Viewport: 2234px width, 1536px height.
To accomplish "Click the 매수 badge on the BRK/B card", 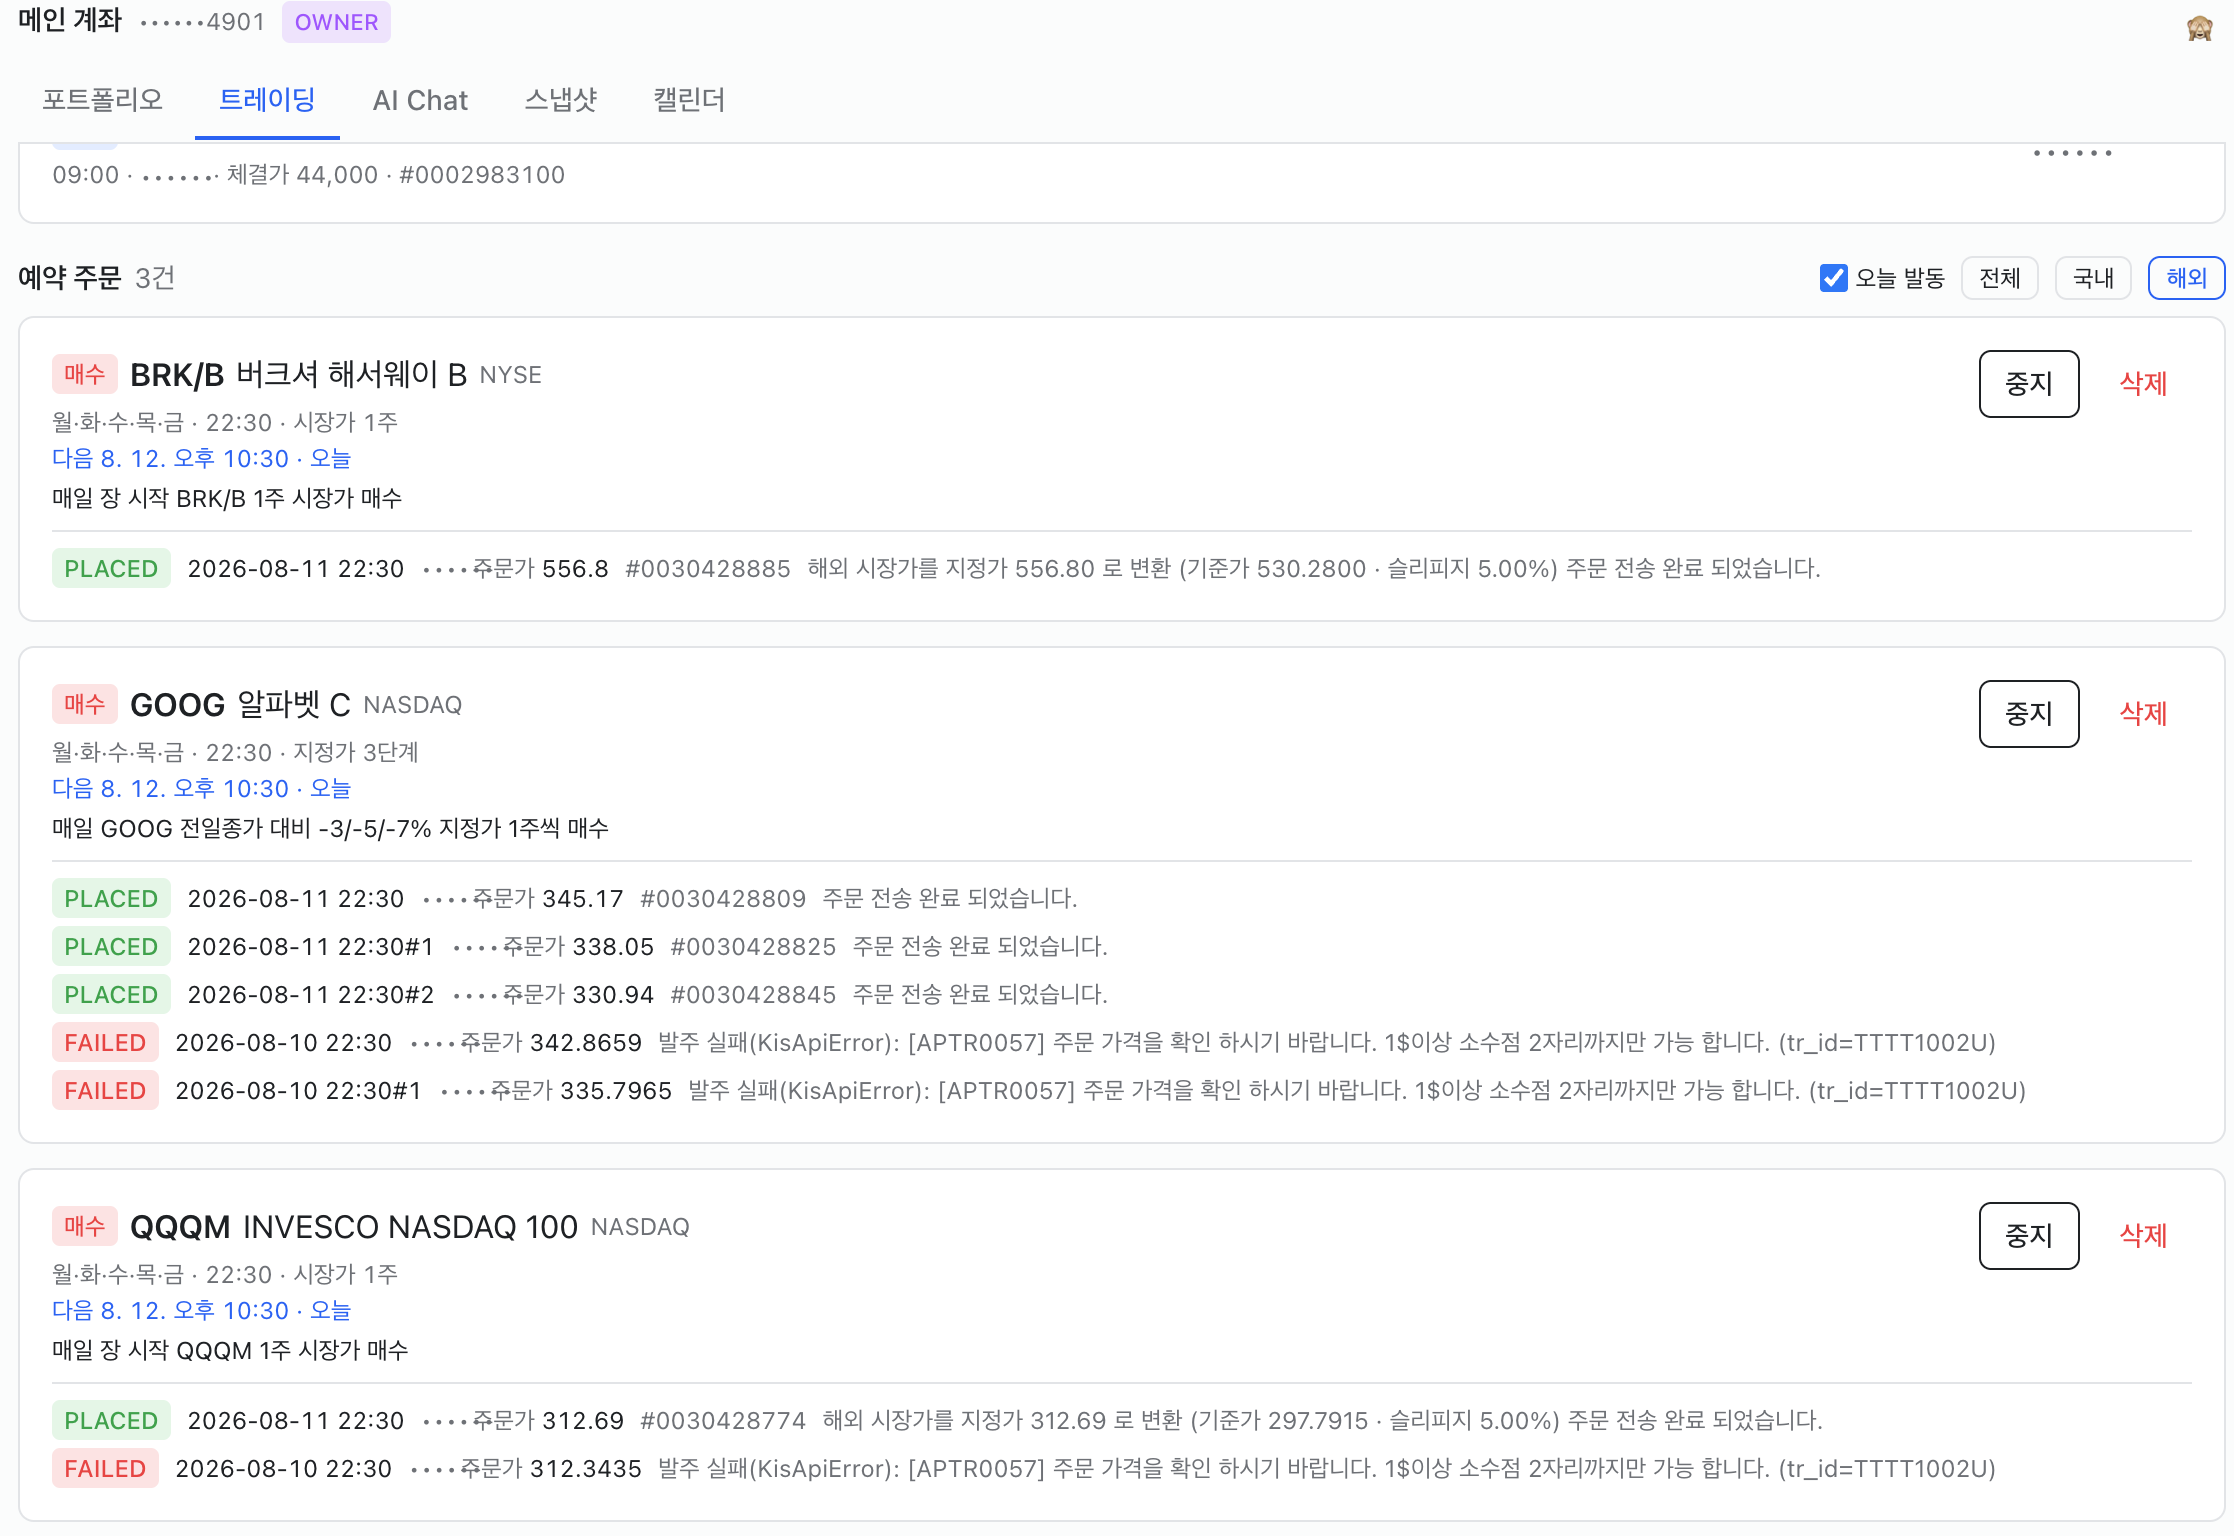I will coord(85,375).
